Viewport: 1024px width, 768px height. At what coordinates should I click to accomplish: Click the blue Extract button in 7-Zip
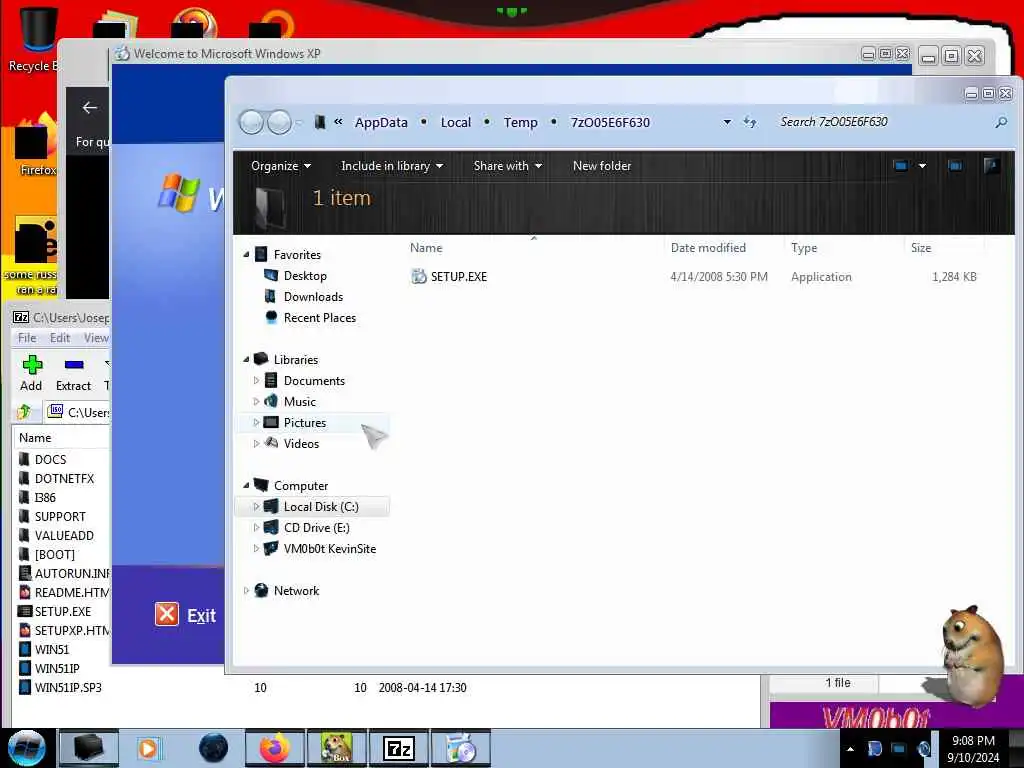73,374
